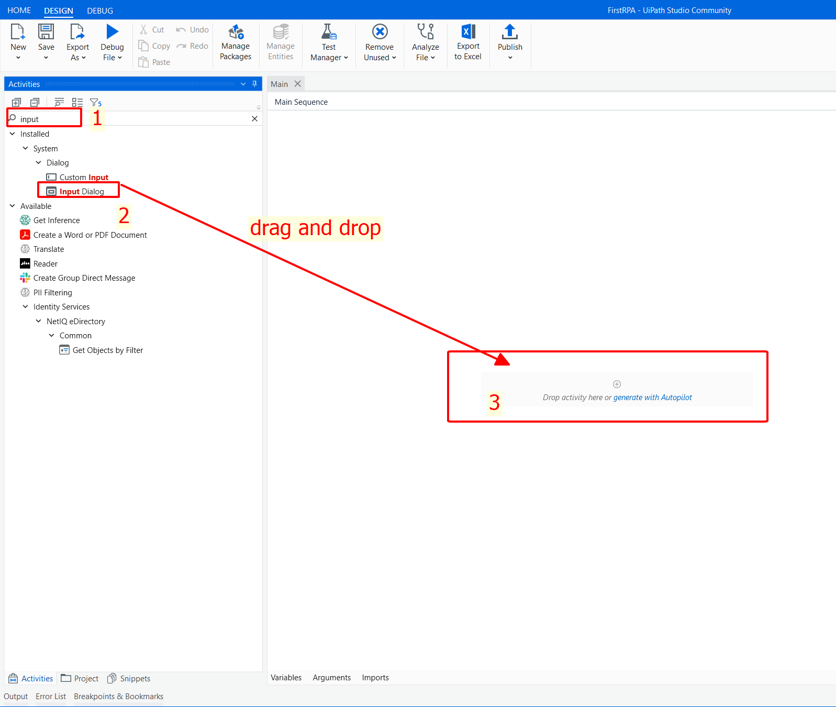Select Reader activity
Image resolution: width=836 pixels, height=707 pixels.
coord(39,263)
